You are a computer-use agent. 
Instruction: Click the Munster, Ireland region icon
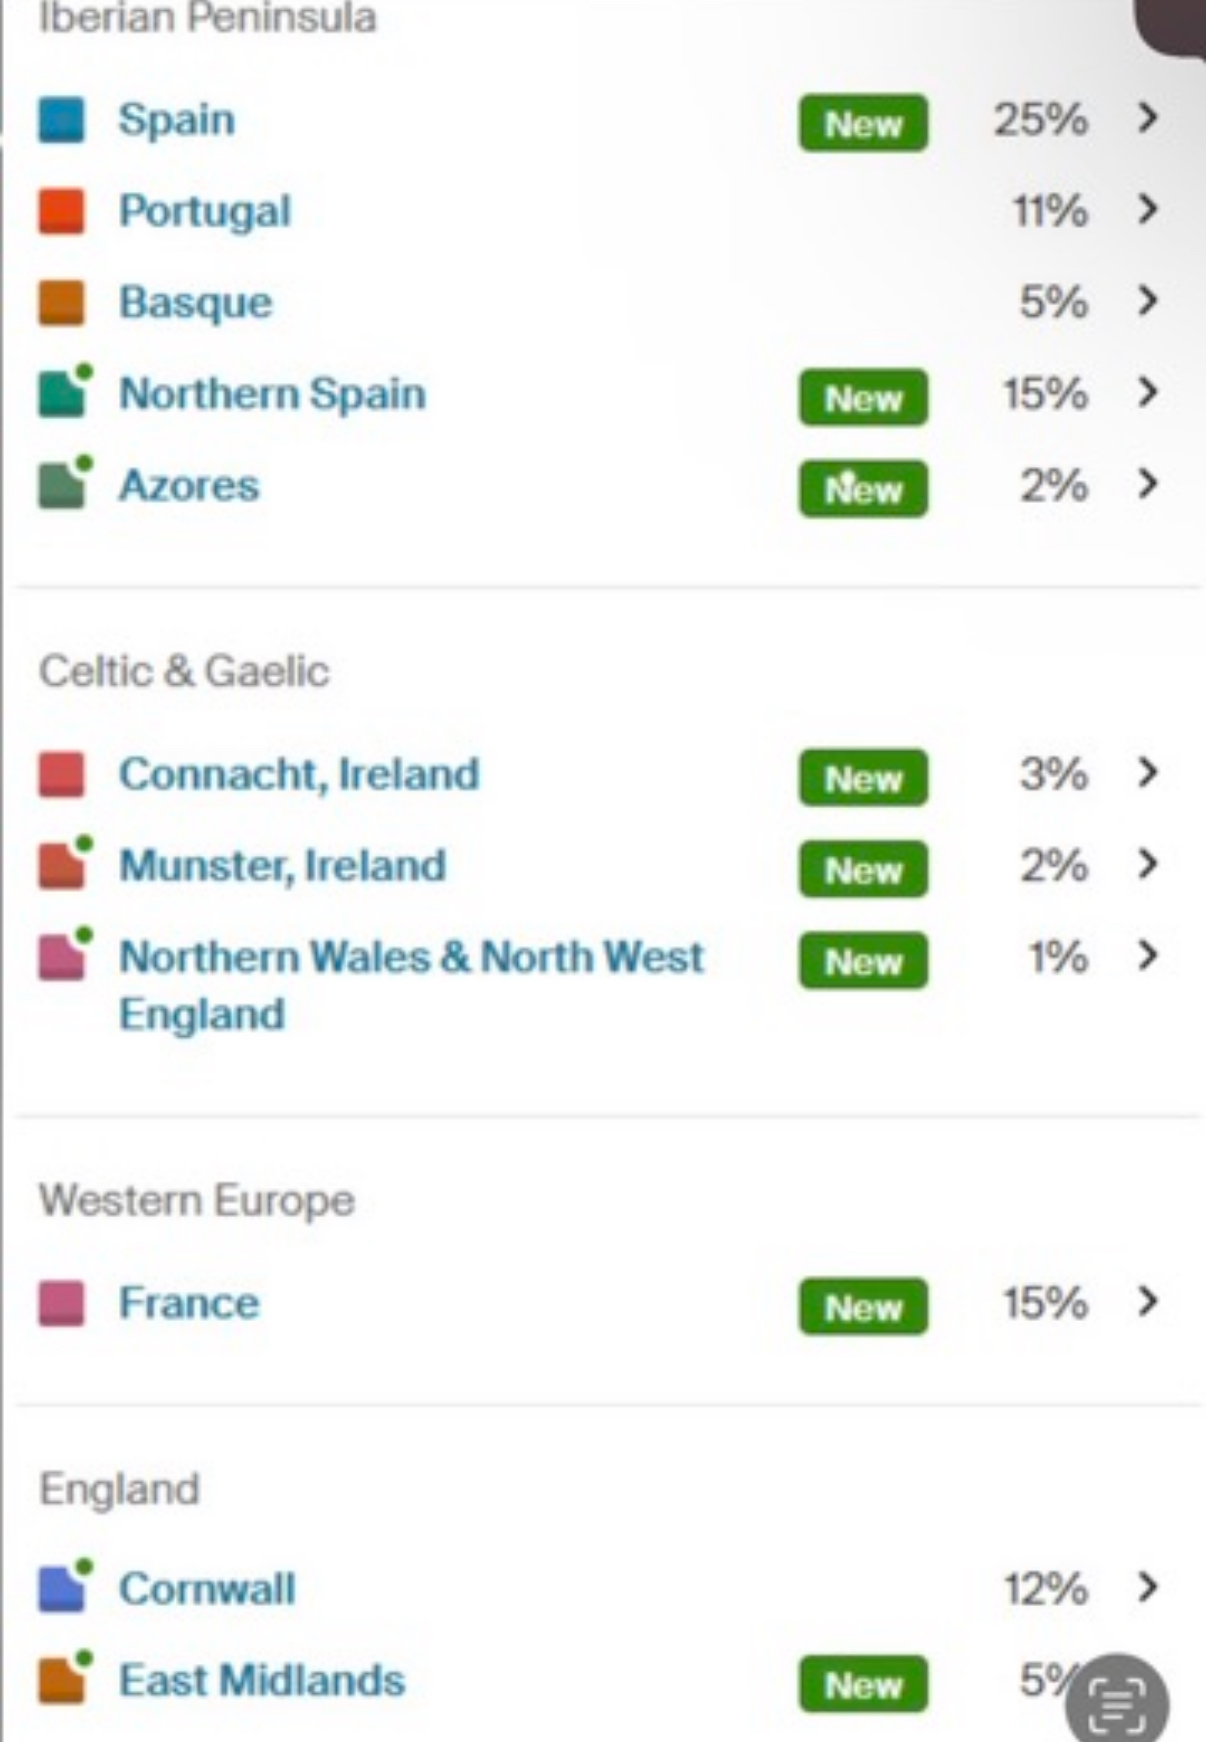click(62, 865)
